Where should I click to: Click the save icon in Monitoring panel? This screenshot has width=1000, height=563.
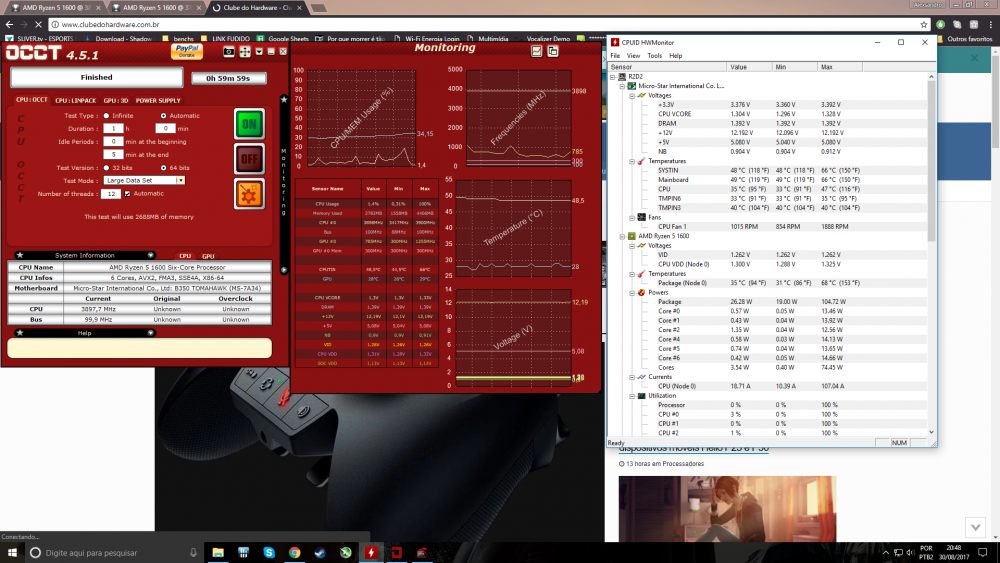pos(536,50)
